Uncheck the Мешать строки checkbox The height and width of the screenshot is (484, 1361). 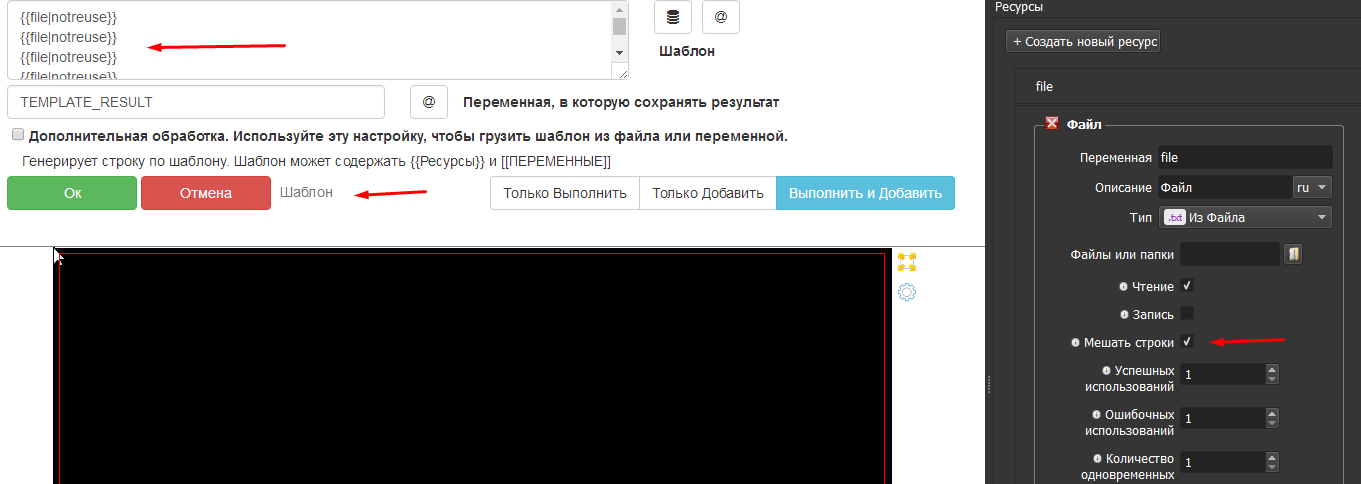[x=1187, y=341]
